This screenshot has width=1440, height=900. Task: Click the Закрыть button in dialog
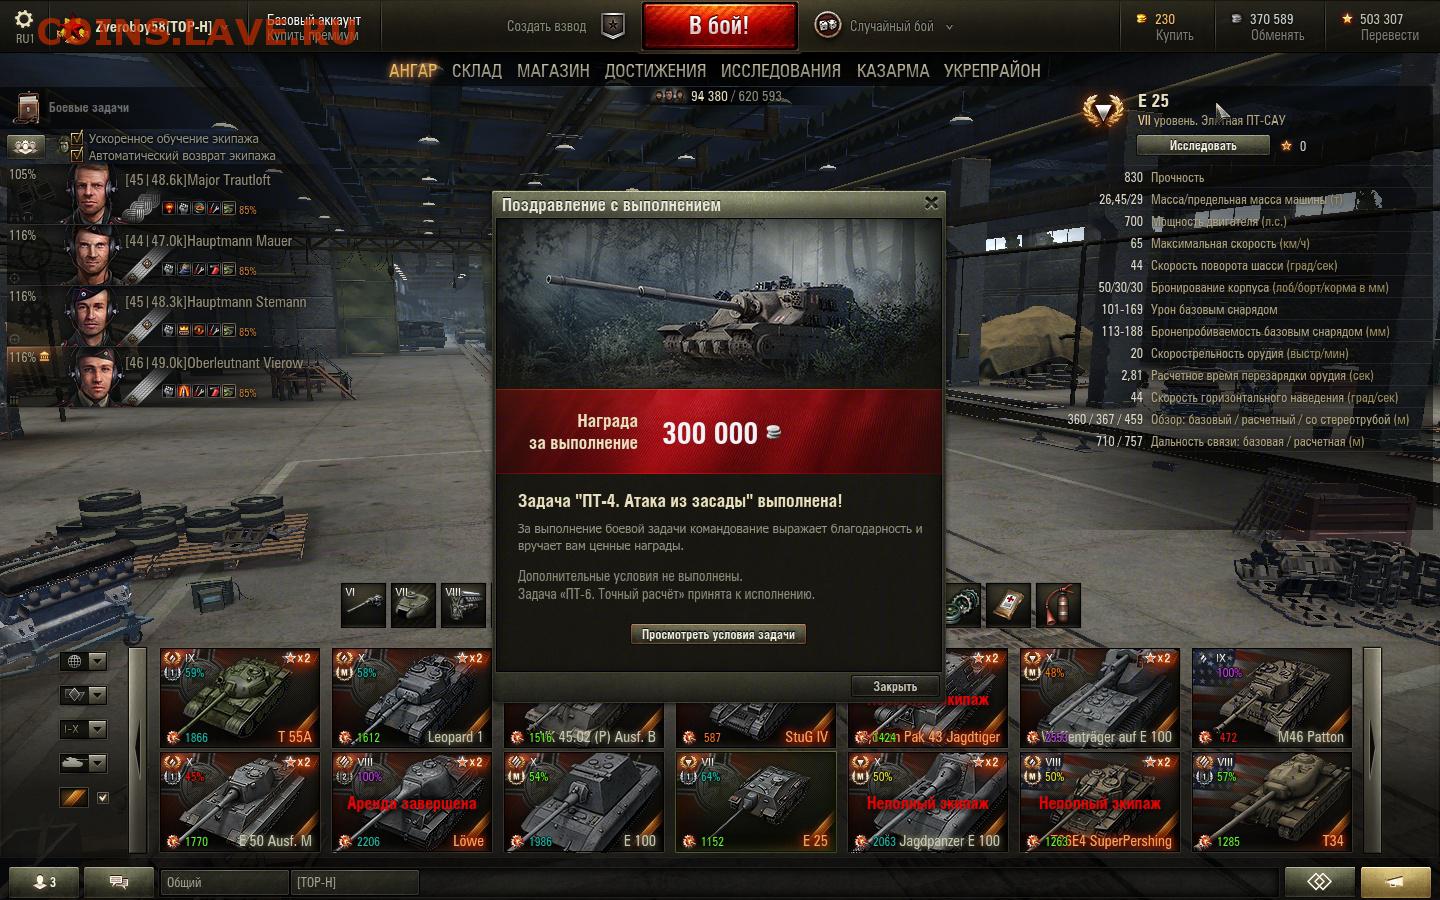[895, 686]
